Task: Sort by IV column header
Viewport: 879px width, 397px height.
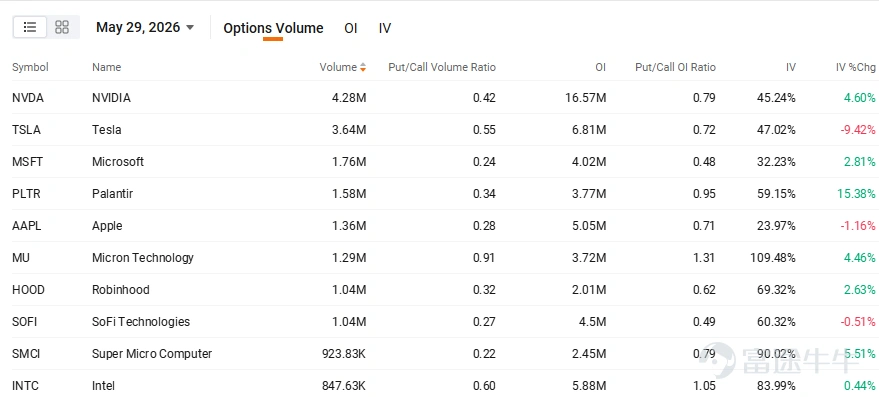Action: click(x=790, y=67)
